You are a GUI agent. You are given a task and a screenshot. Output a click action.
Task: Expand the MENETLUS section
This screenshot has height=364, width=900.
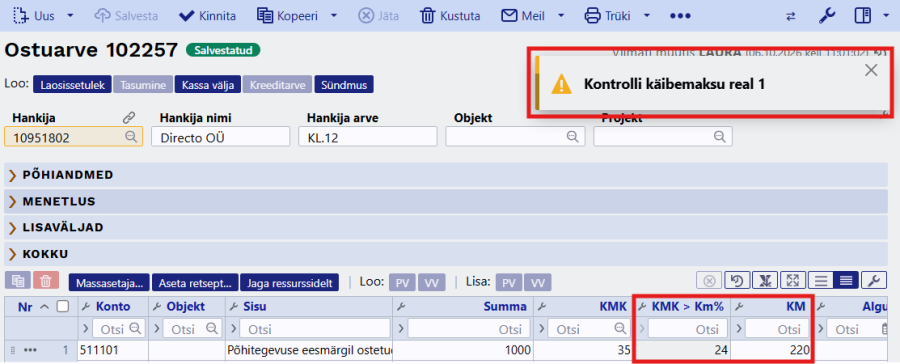click(x=446, y=202)
